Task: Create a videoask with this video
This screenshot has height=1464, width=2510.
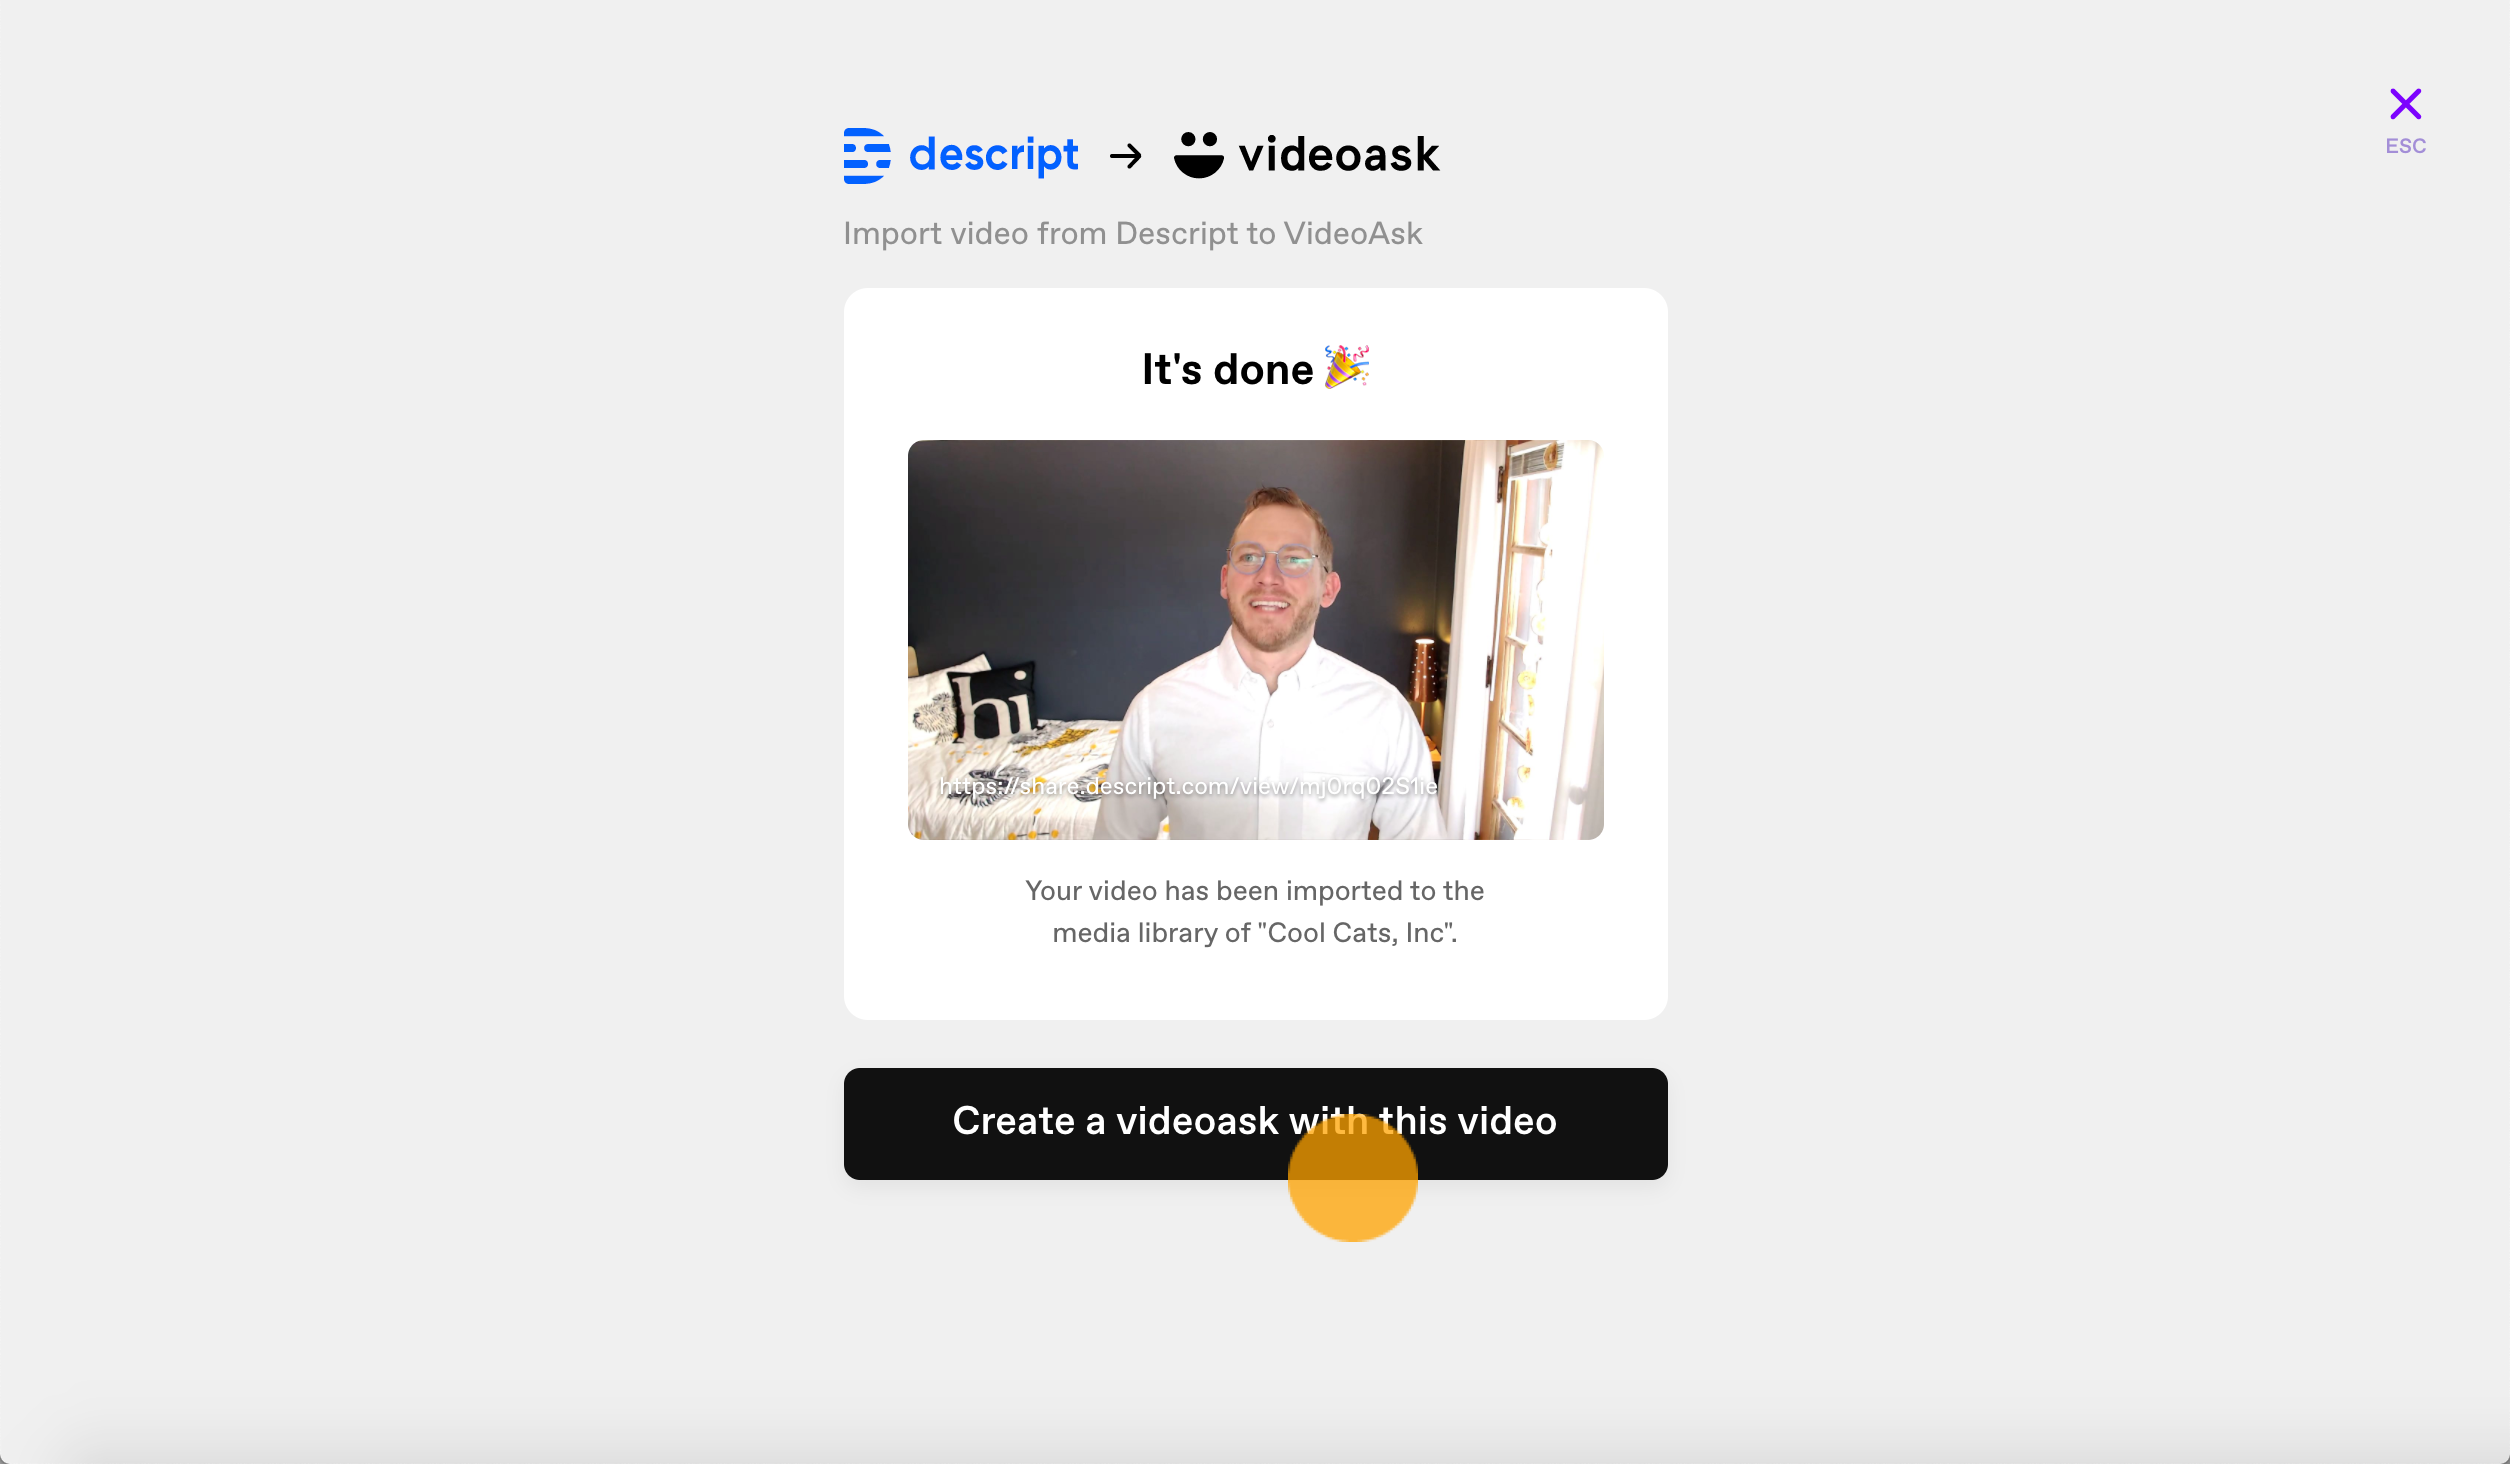Action: (1255, 1123)
